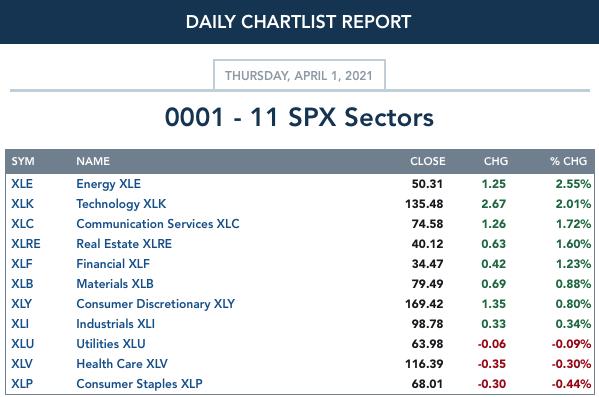This screenshot has height=397, width=599.
Task: Sort by the CLOSE column header
Action: (427, 161)
